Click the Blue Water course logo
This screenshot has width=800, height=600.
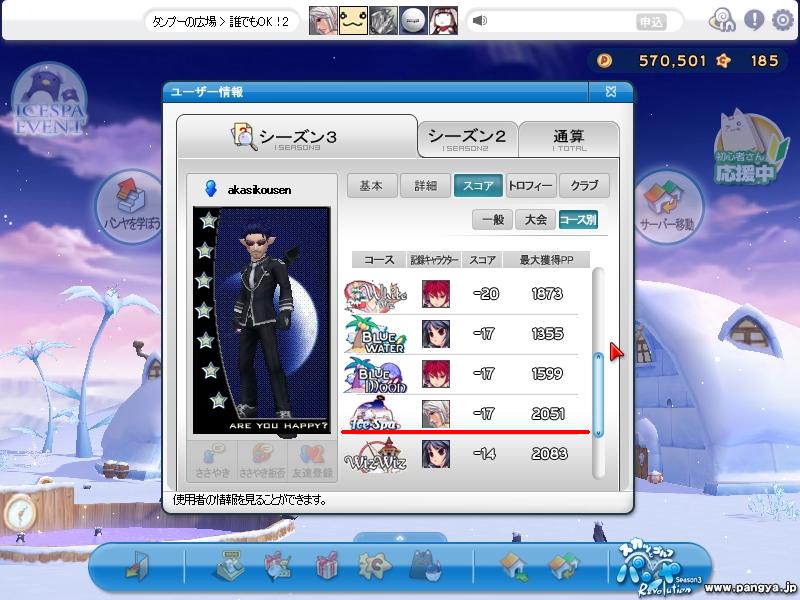tap(375, 334)
